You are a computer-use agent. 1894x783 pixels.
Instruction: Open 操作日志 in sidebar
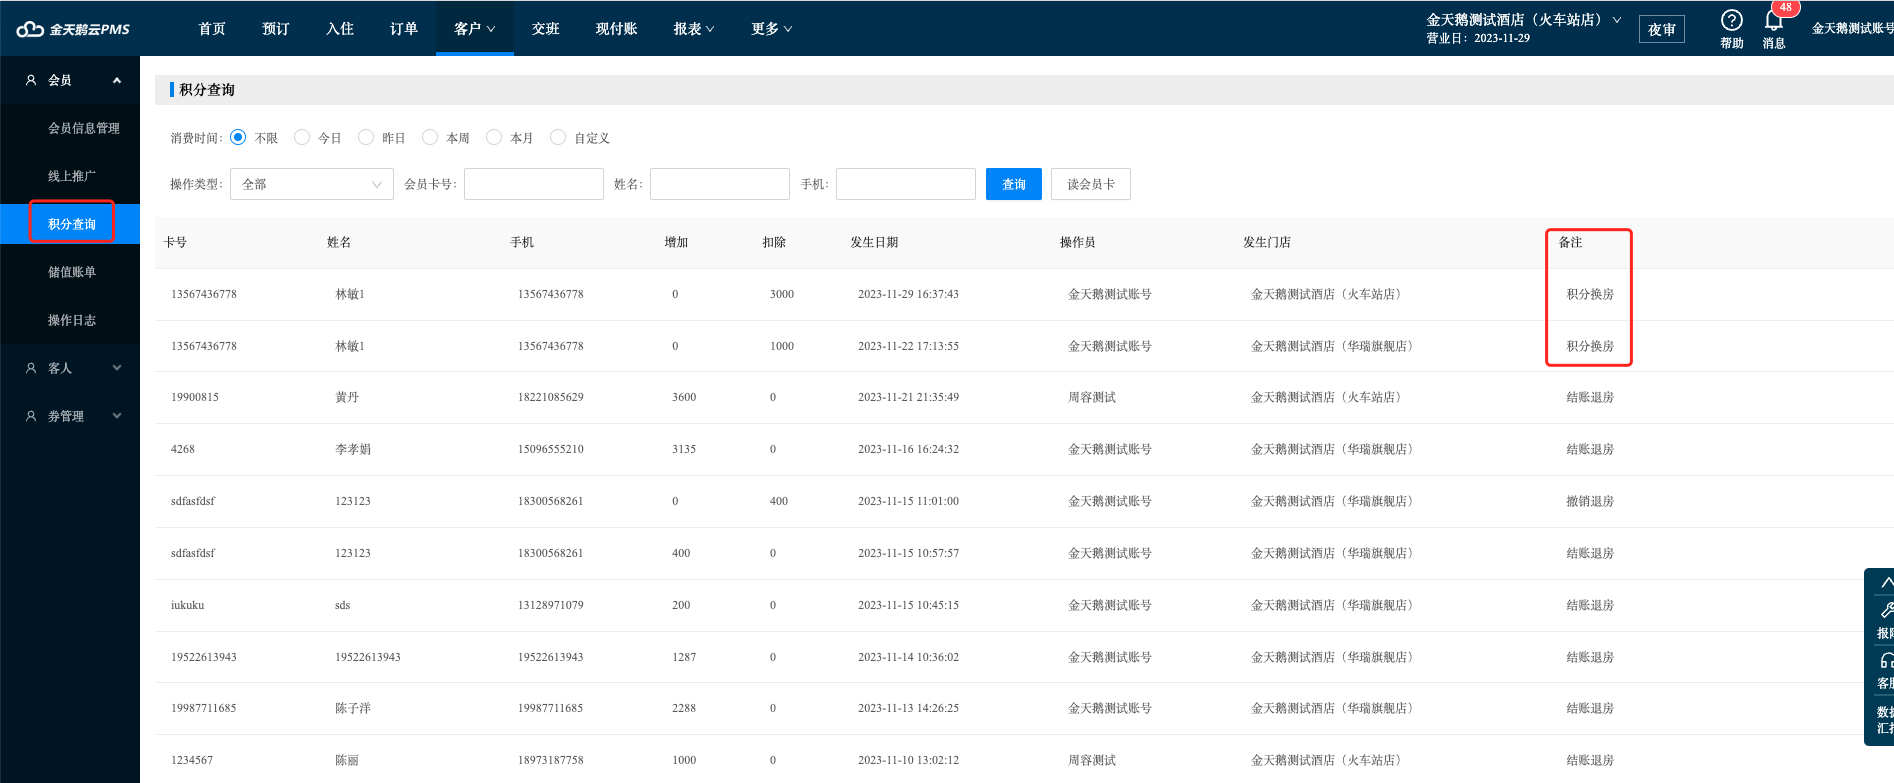(72, 320)
